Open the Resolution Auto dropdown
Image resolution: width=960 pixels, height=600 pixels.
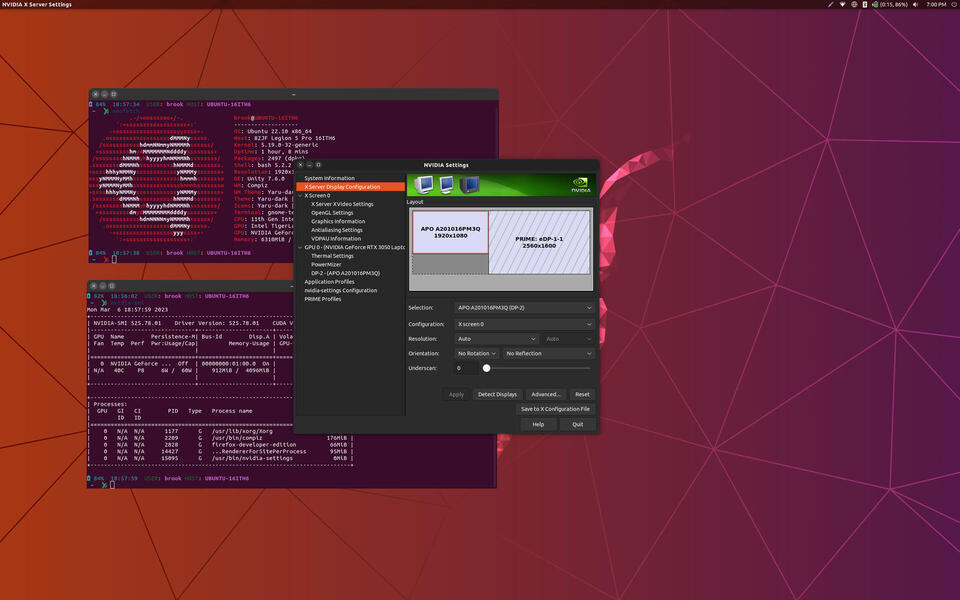[497, 339]
